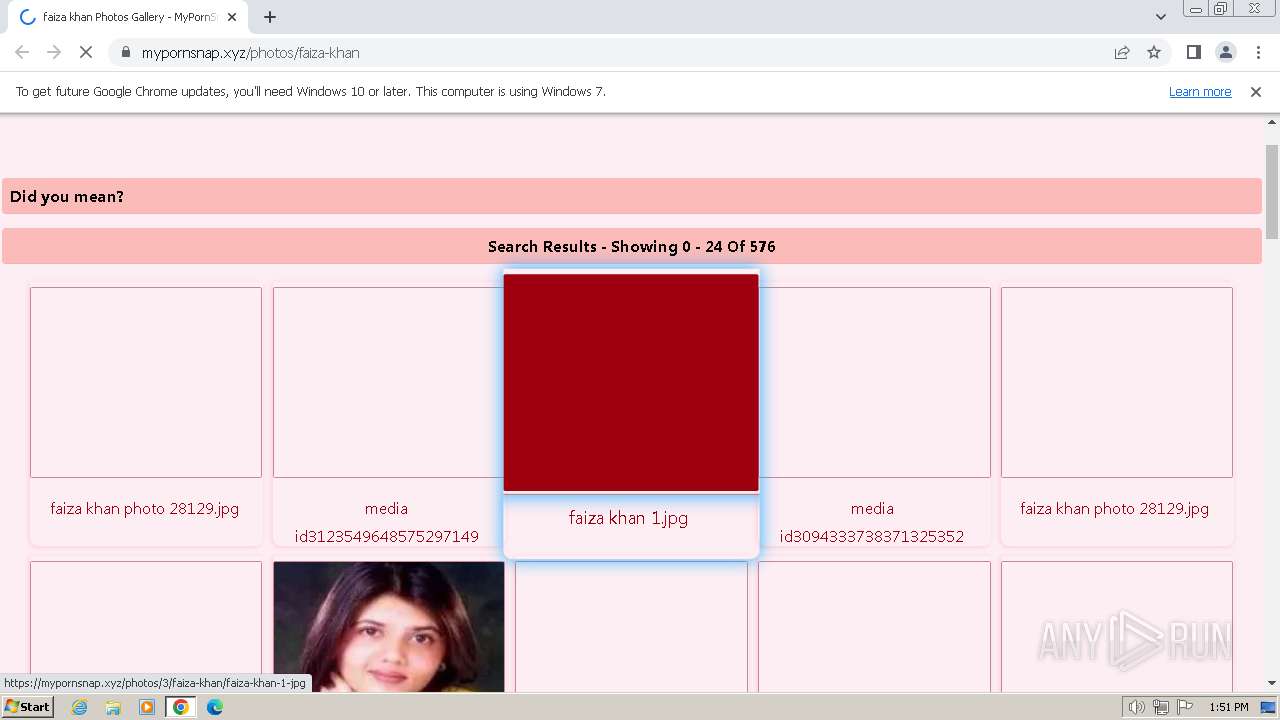The height and width of the screenshot is (720, 1280).
Task: Click the page vertical scrollbar thumb
Action: (x=1272, y=192)
